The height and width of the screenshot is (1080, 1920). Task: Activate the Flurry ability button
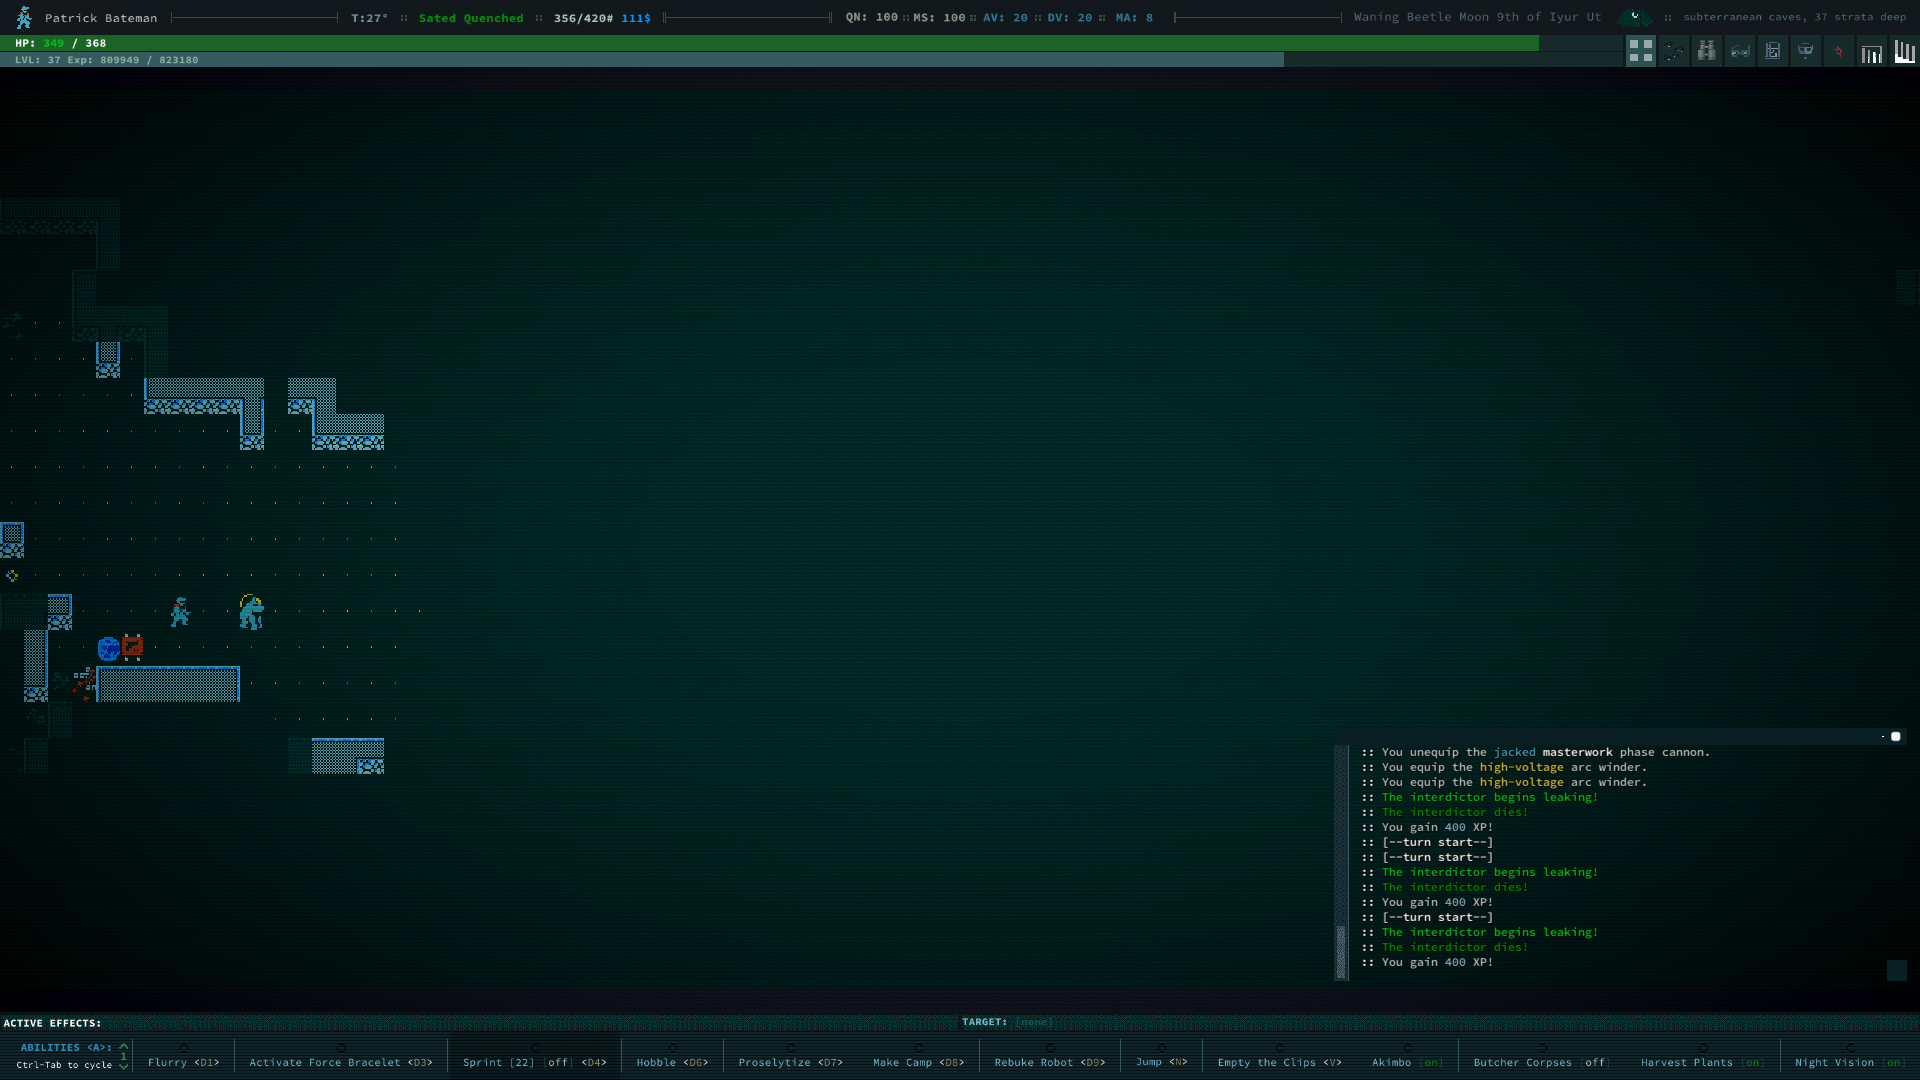point(183,1062)
